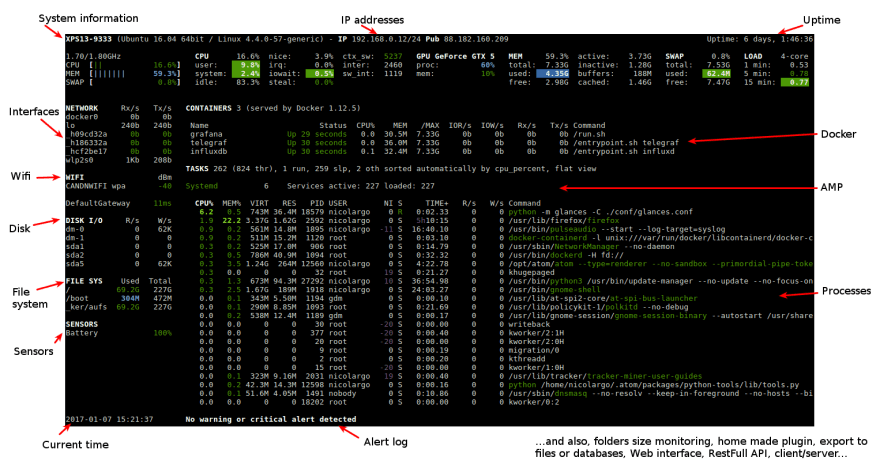This screenshot has height=461, width=880.
Task: Click the highlighted iowait value 0.5%
Action: pos(320,74)
